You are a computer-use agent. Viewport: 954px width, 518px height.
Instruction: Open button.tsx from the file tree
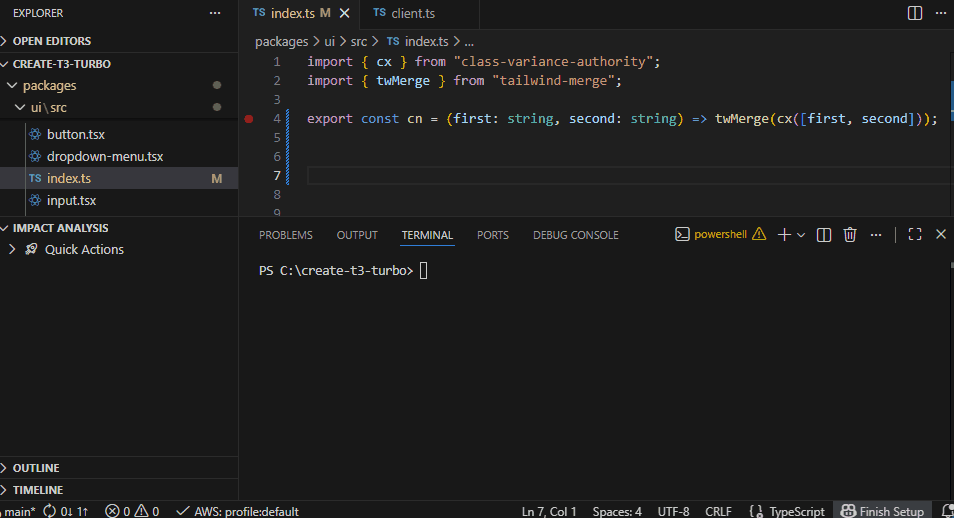coord(76,135)
